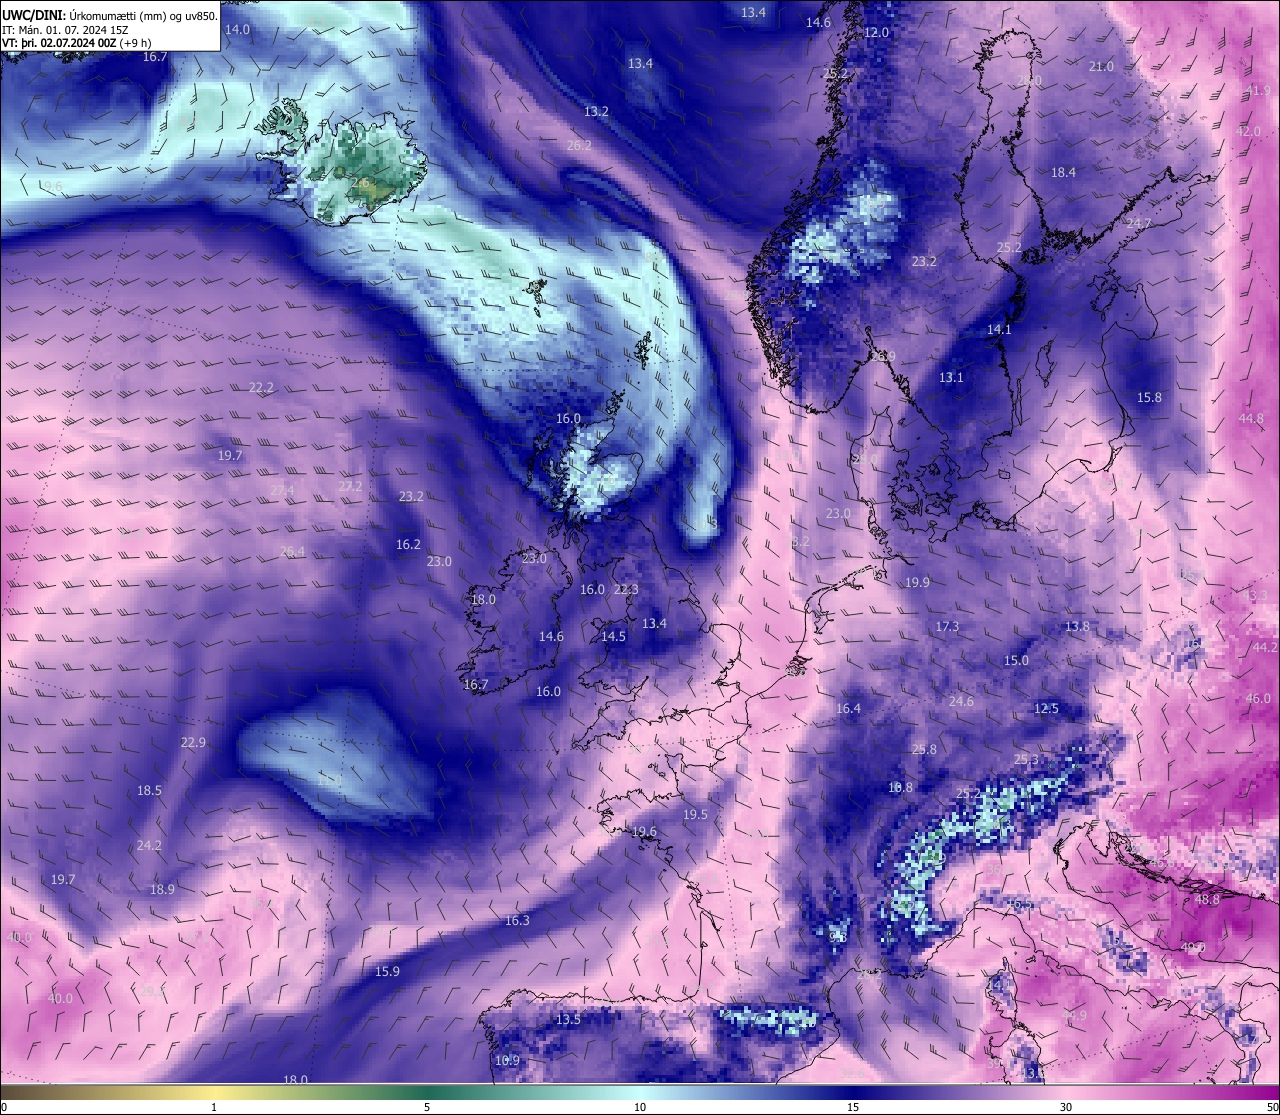The width and height of the screenshot is (1280, 1115).
Task: Click the 27.2 value west of Ireland
Action: point(350,486)
